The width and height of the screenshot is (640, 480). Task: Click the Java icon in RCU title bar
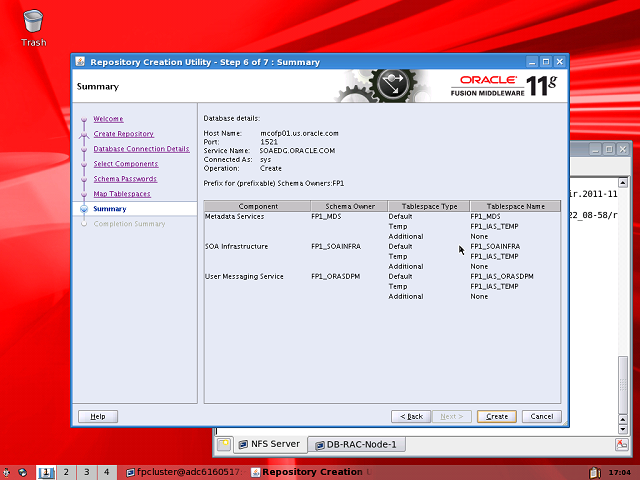80,62
